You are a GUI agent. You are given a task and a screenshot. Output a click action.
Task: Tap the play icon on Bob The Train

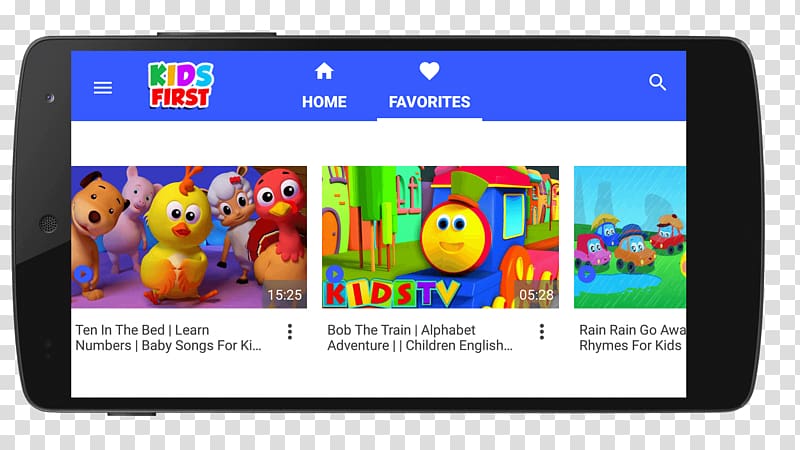point(334,274)
